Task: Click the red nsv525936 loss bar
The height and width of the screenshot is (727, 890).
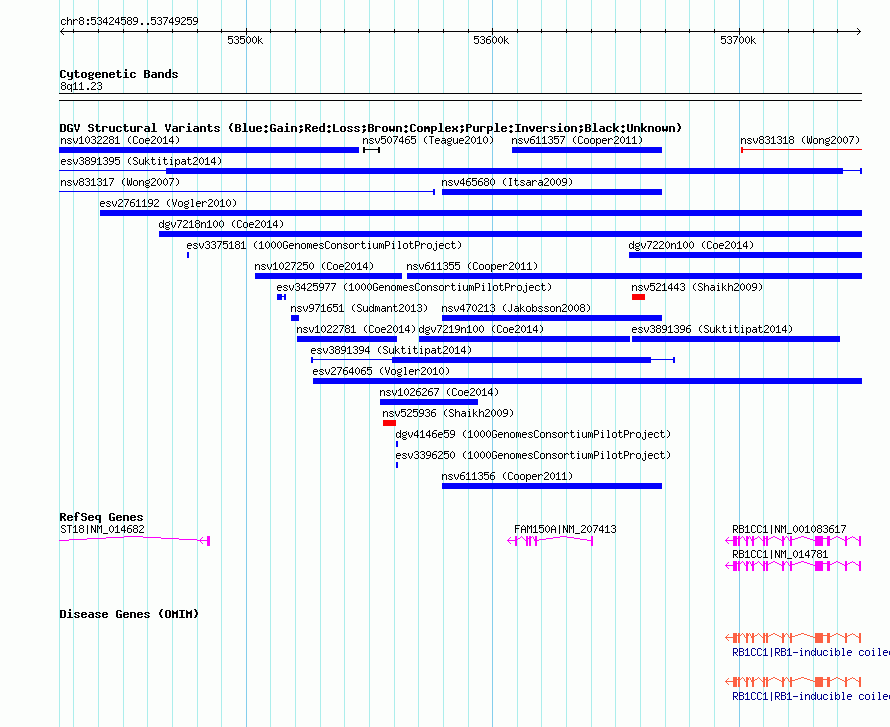Action: (389, 423)
